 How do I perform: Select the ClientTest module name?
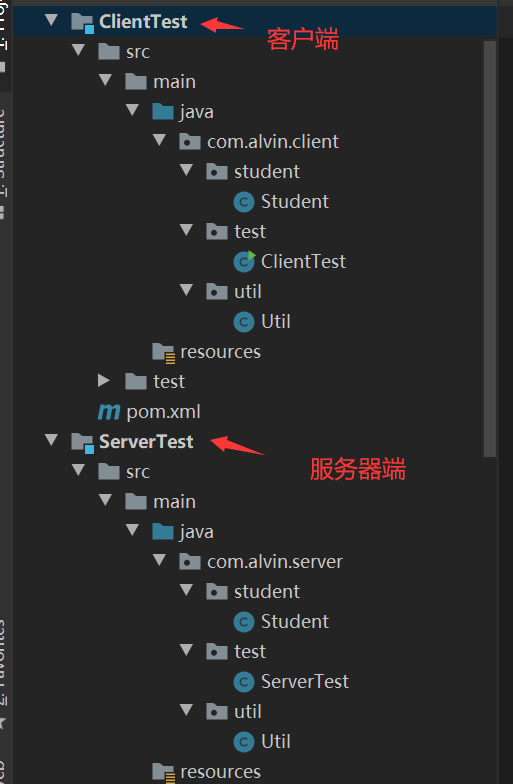143,22
